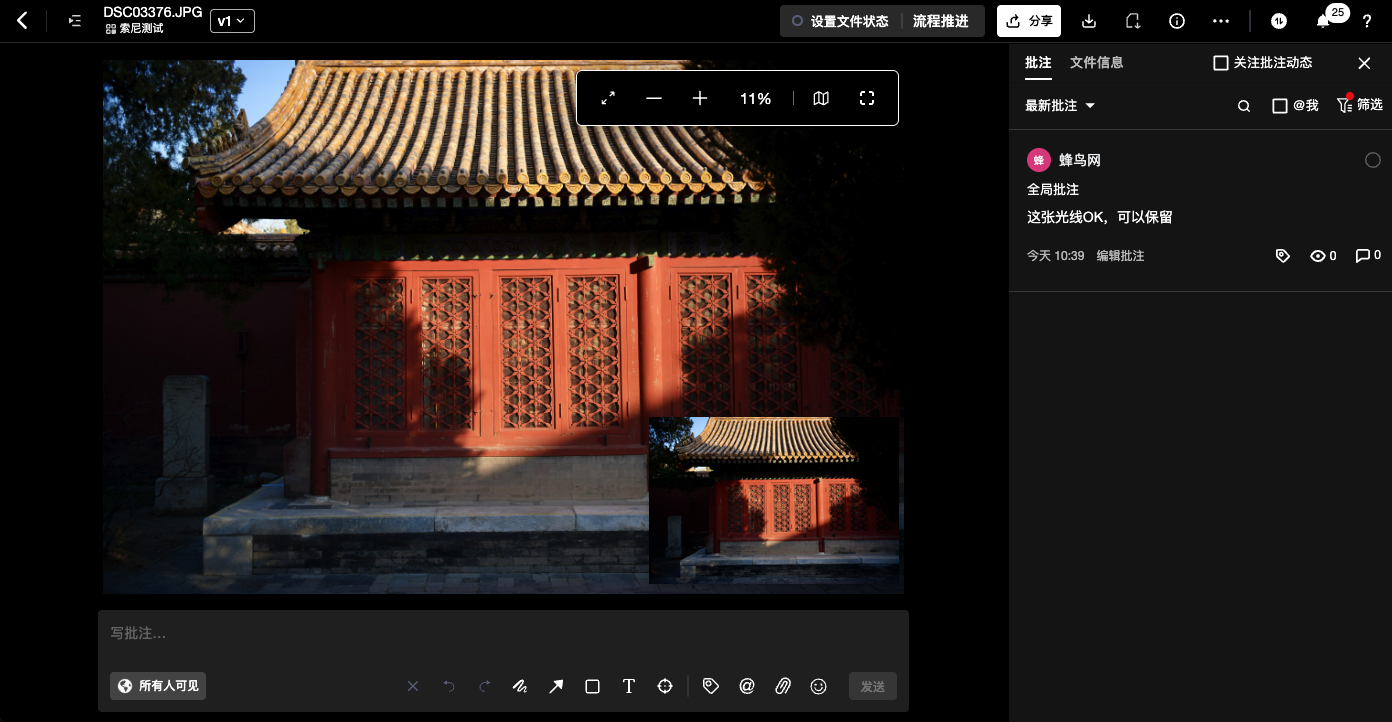Enable the 关注批注动态 checkbox
This screenshot has height=722, width=1392.
1220,63
